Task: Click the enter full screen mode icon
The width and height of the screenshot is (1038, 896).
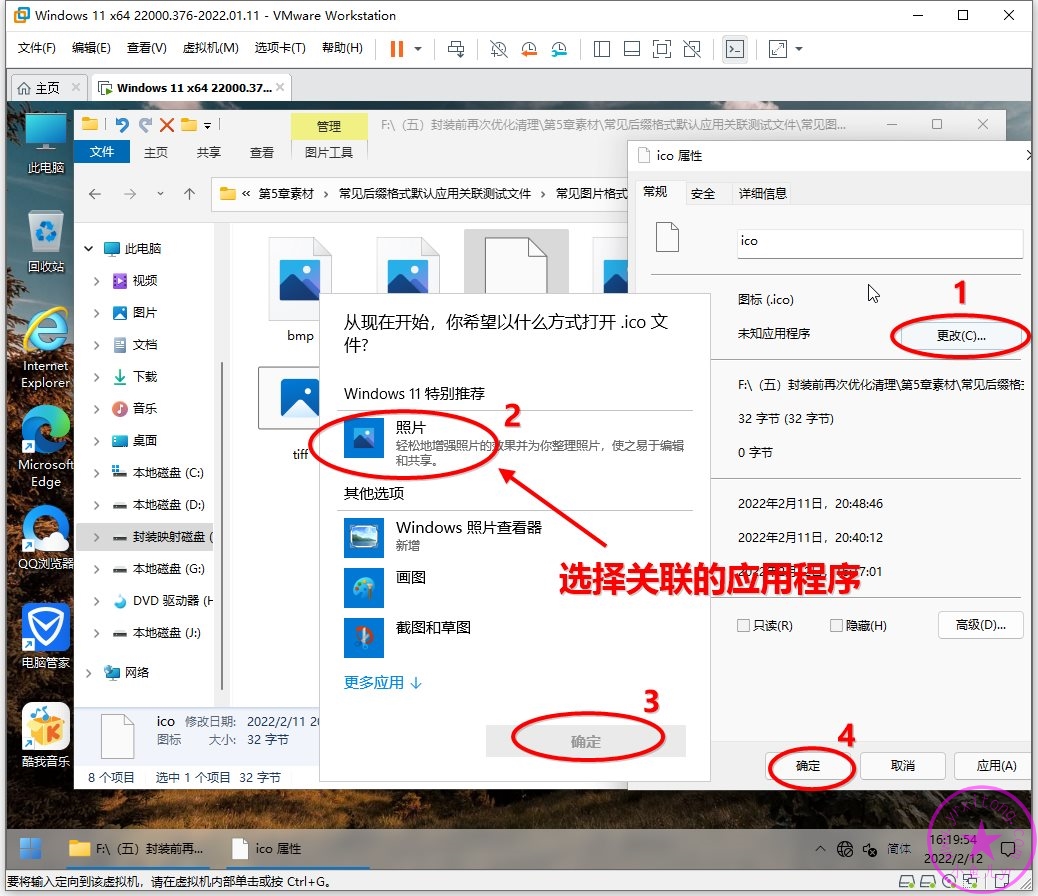Action: [x=662, y=49]
